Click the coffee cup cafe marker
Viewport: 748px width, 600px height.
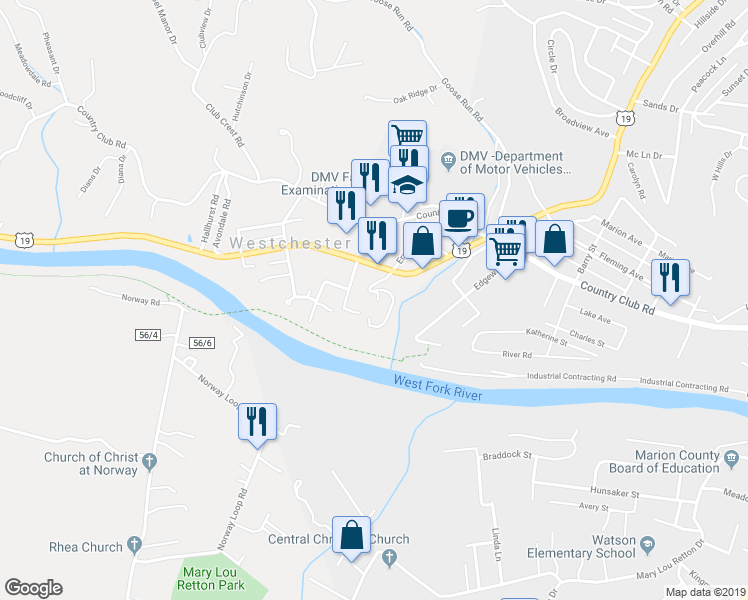point(458,222)
